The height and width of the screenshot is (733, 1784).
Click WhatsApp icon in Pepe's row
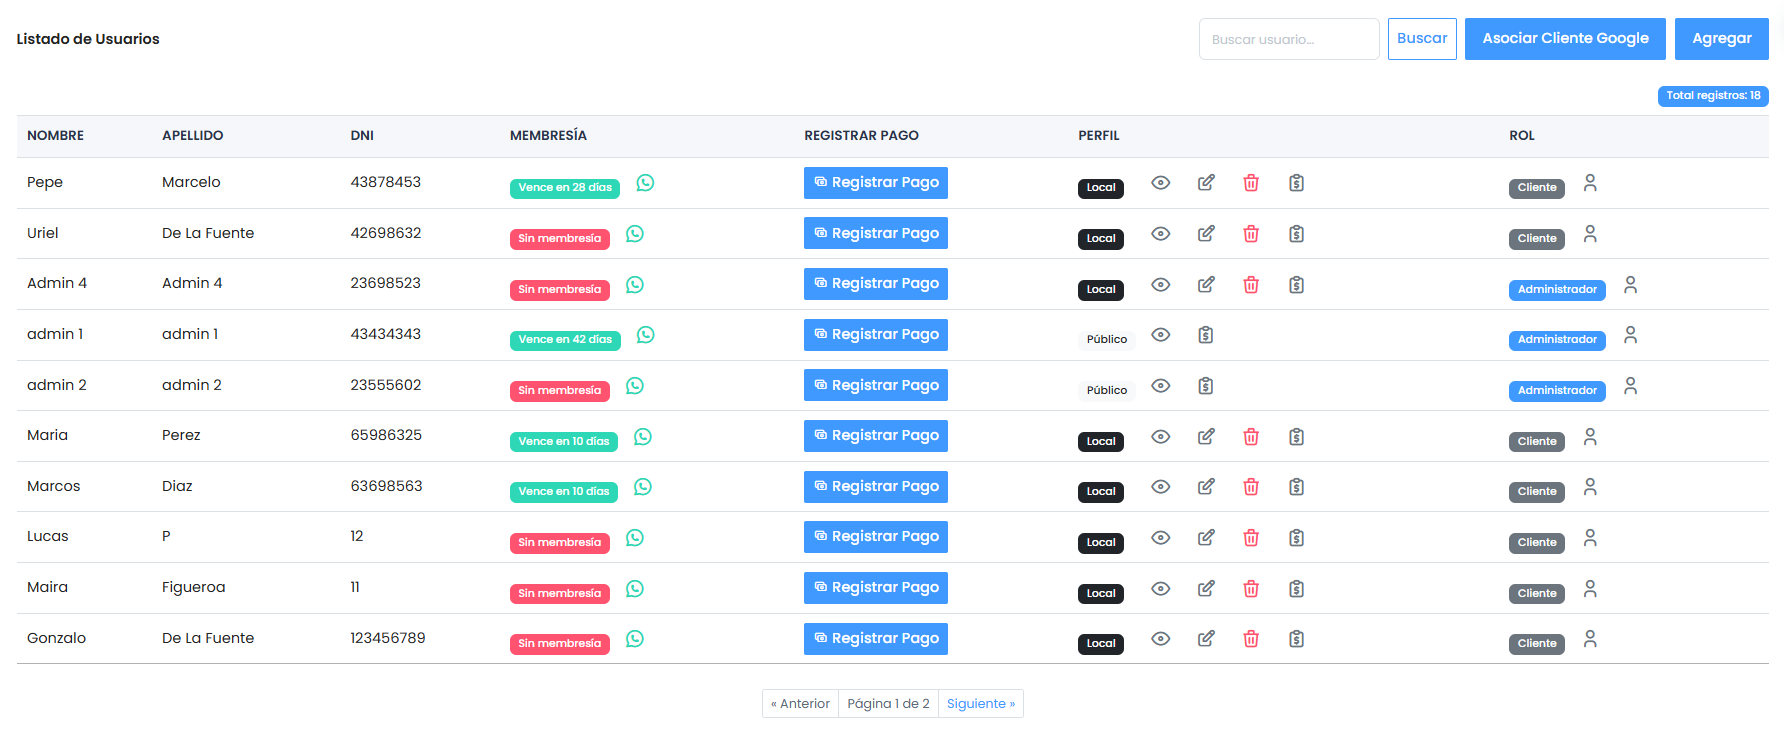click(x=645, y=183)
